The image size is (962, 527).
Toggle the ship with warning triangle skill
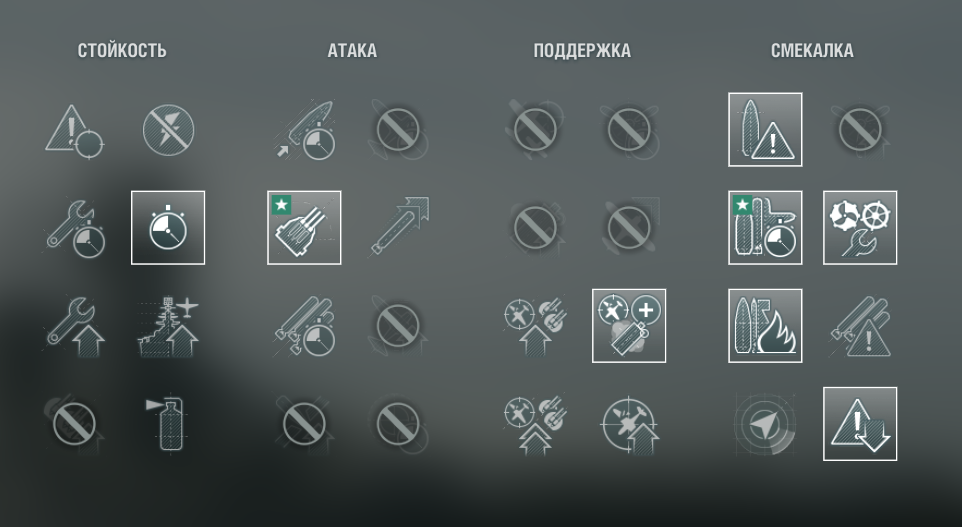click(765, 129)
